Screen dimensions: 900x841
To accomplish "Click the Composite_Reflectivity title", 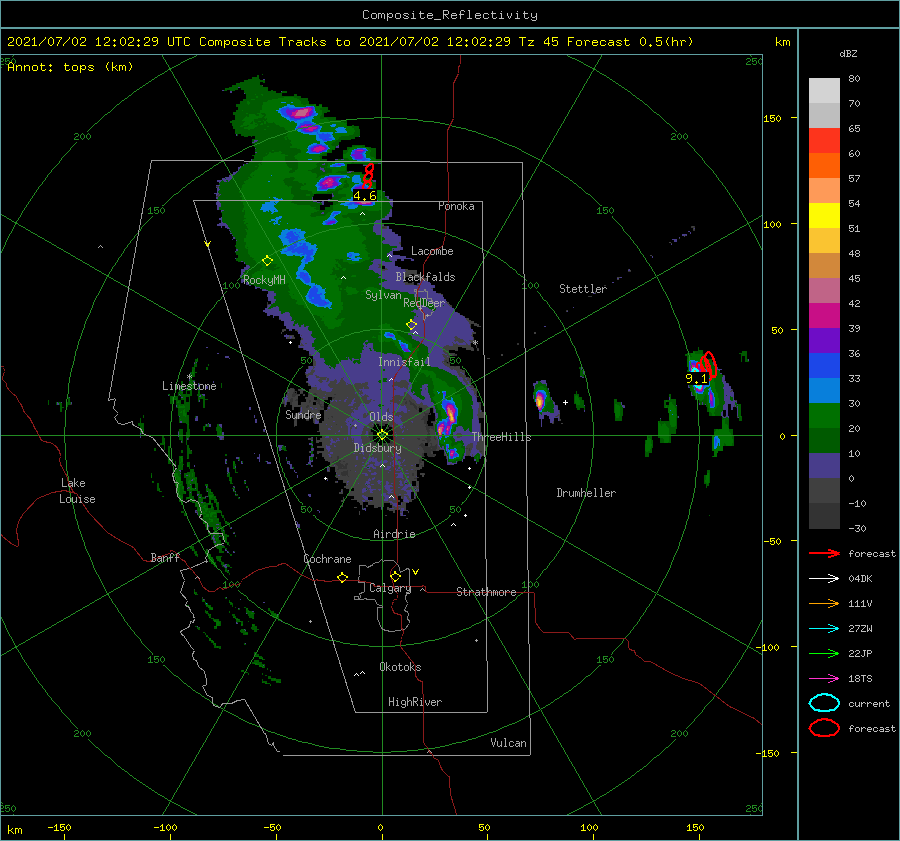I will tap(449, 15).
